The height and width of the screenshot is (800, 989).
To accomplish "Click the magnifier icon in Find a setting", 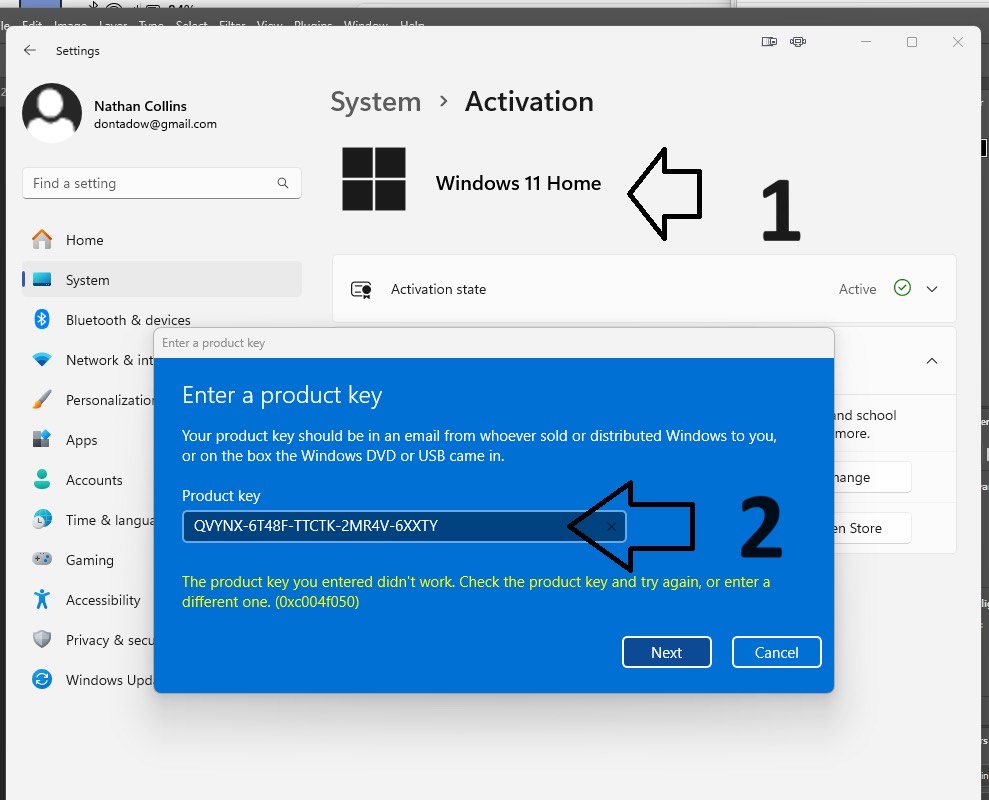I will point(283,183).
